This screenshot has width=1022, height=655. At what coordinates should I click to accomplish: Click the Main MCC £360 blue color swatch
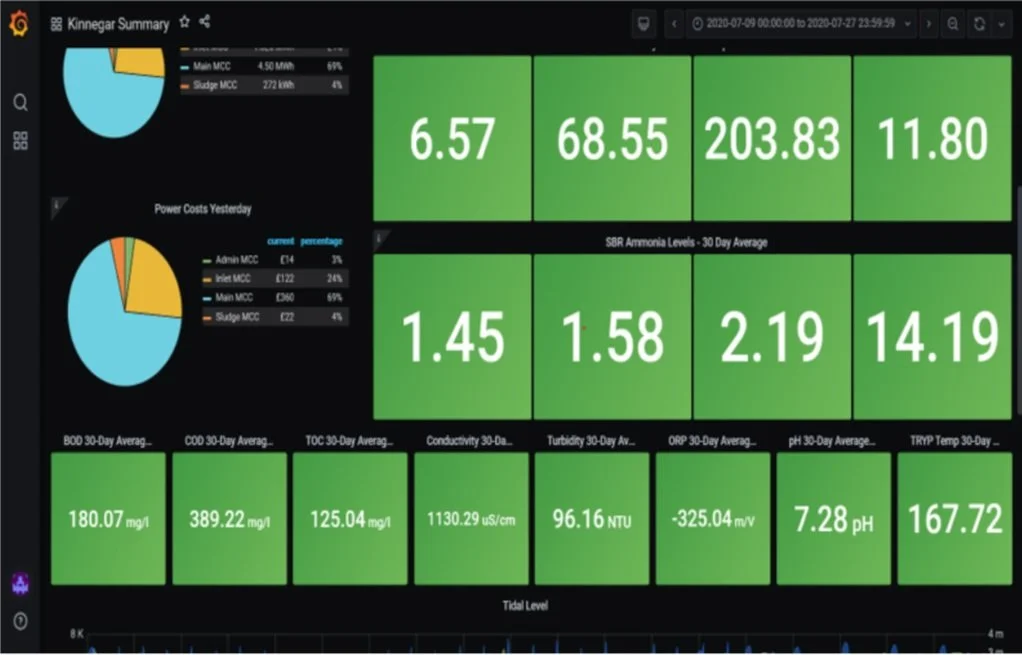[207, 298]
